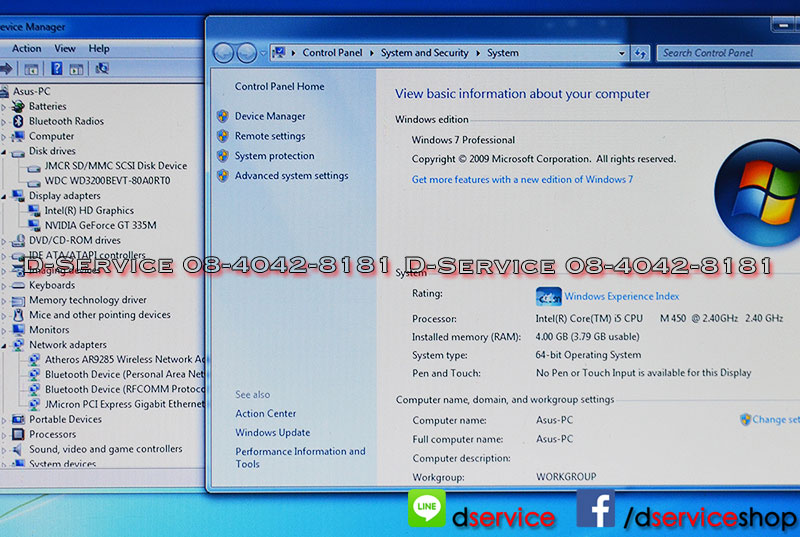Open Remote settings link
The image size is (800, 537).
(x=270, y=136)
